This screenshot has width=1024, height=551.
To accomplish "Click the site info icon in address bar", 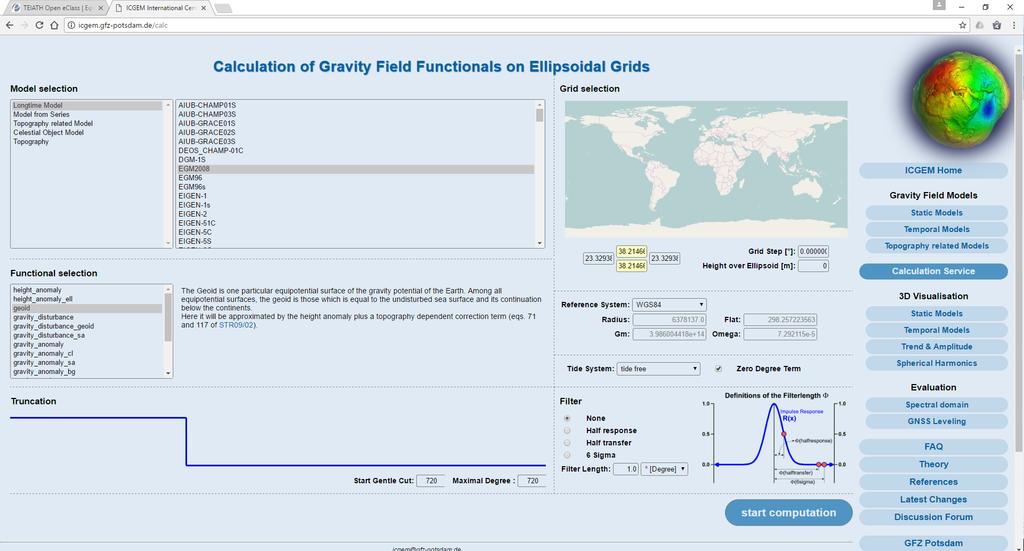I will (x=71, y=25).
